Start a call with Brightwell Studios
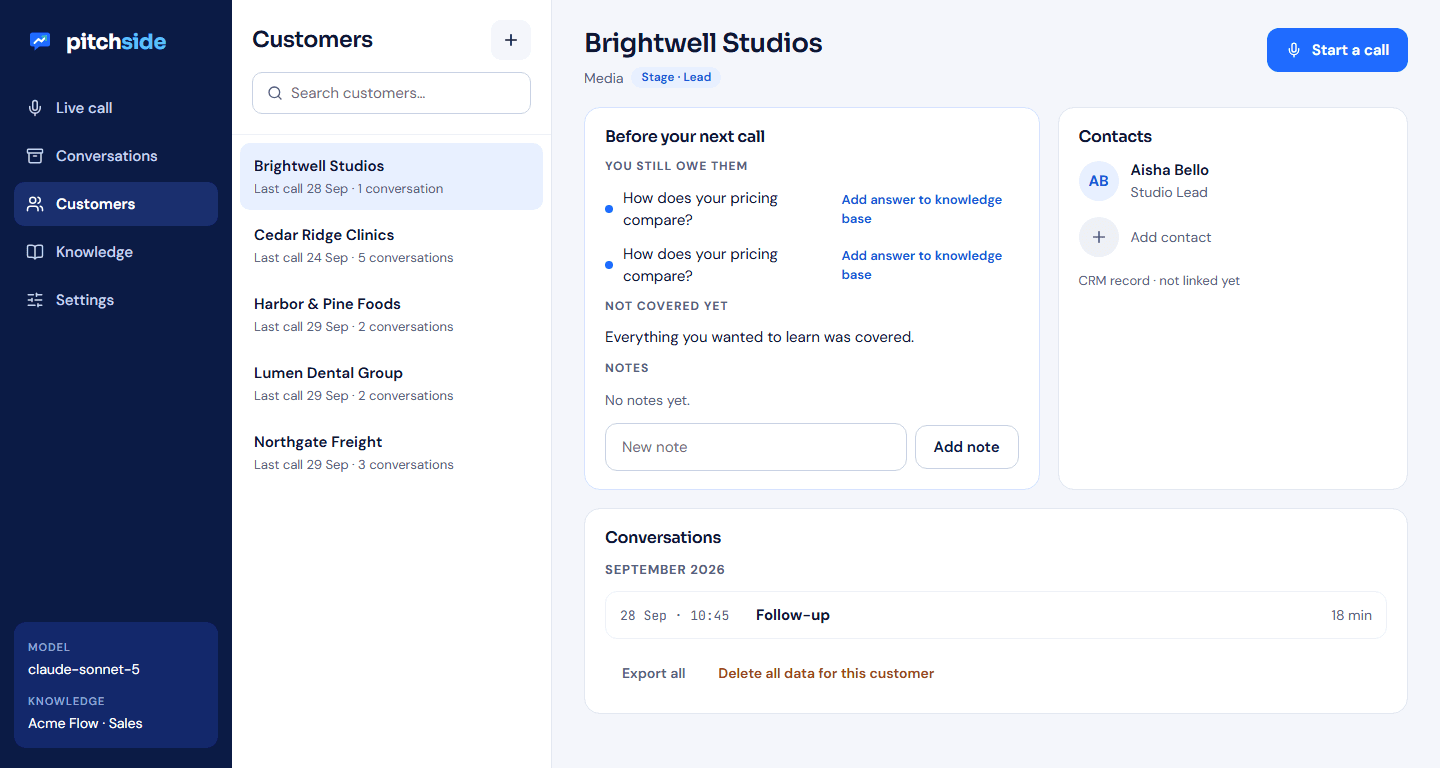The height and width of the screenshot is (768, 1440). point(1337,50)
